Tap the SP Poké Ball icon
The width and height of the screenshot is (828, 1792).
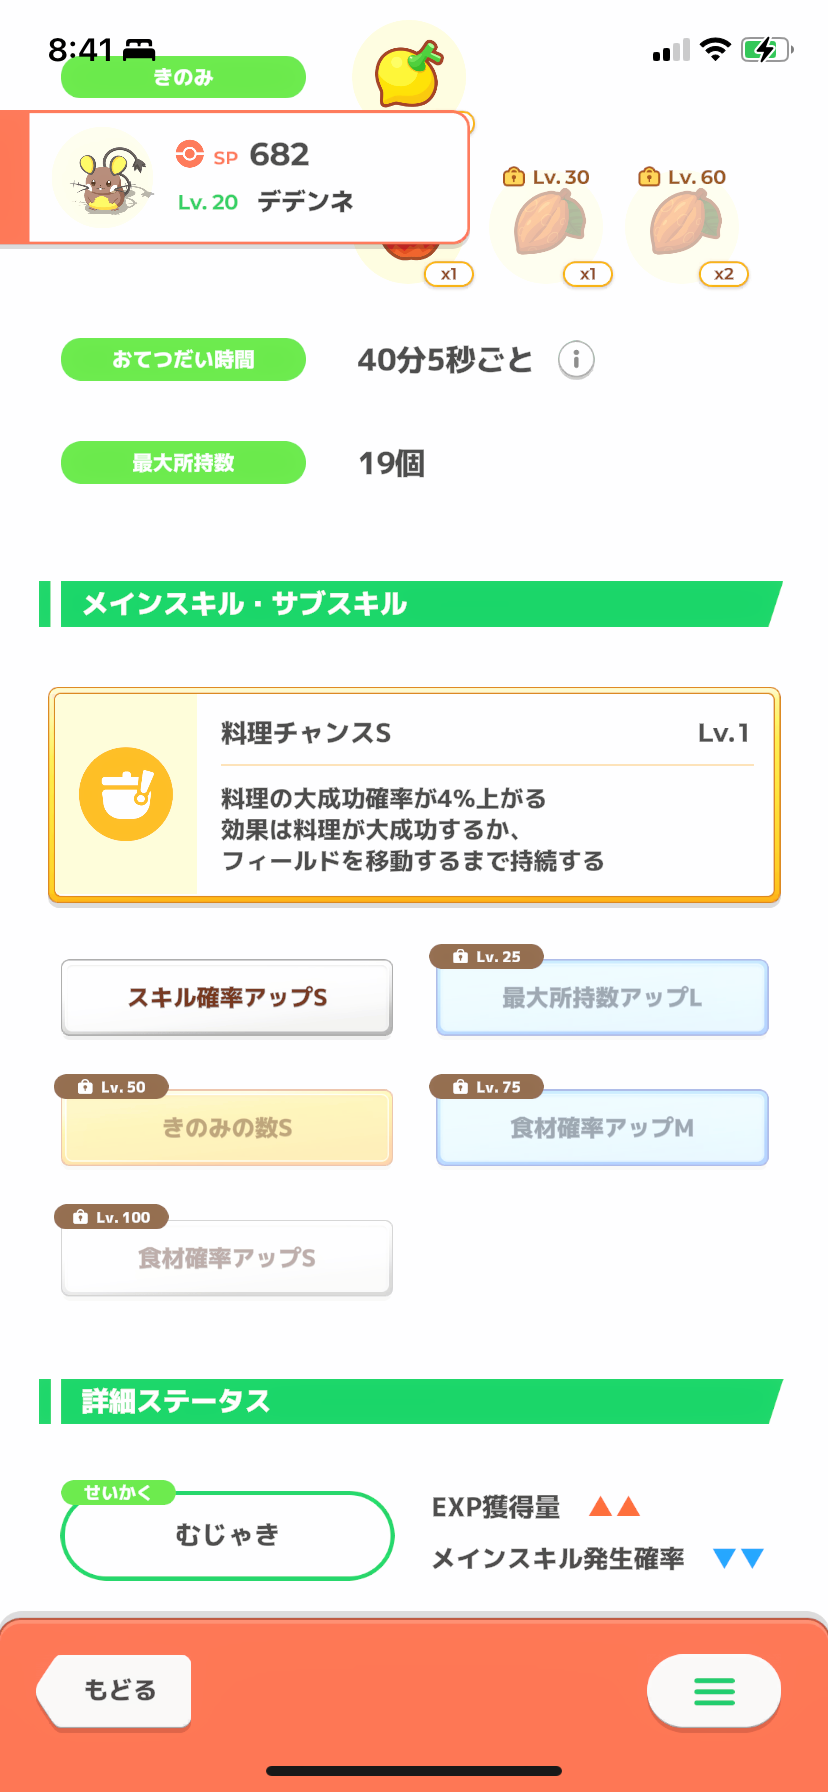(x=189, y=154)
